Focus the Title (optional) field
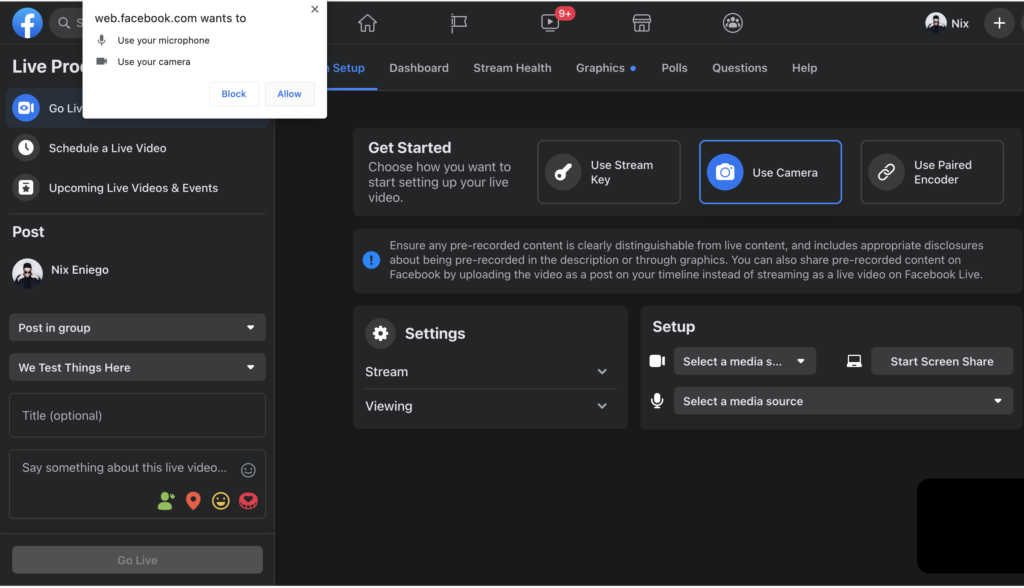1024x588 pixels. (x=137, y=416)
